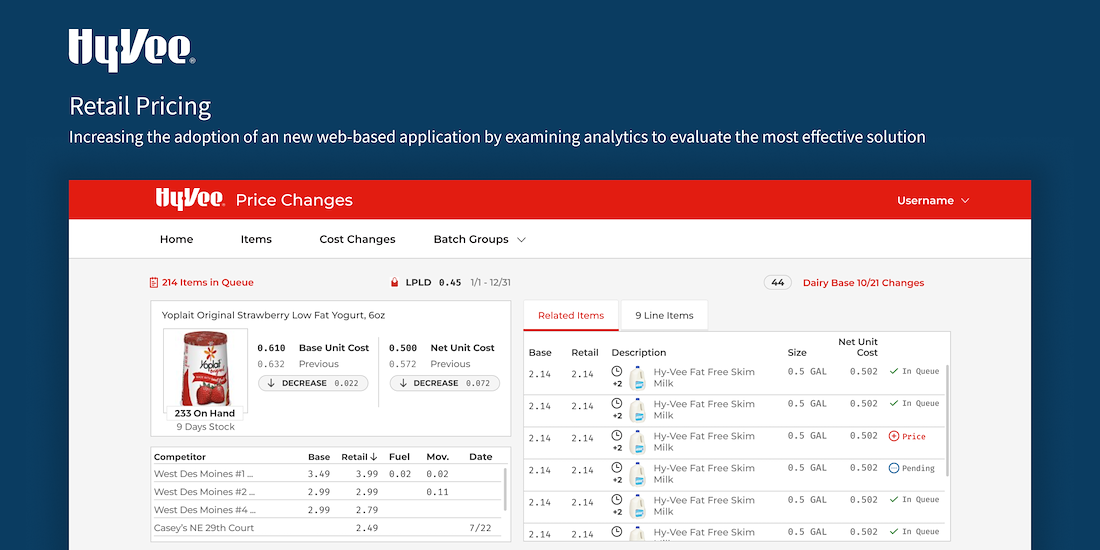Image resolution: width=1100 pixels, height=550 pixels.
Task: Click the Mov. column header
Action: tap(438, 457)
